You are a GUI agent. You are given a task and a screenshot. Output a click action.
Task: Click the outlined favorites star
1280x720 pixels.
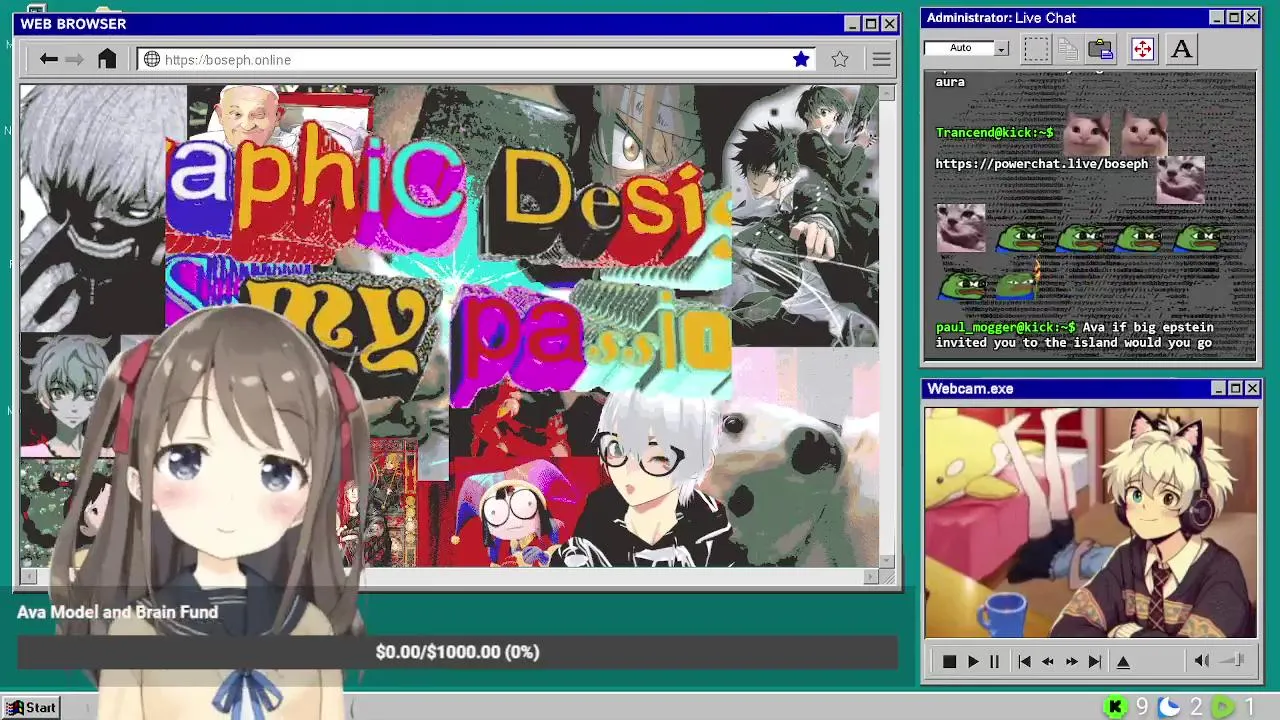[x=840, y=60]
